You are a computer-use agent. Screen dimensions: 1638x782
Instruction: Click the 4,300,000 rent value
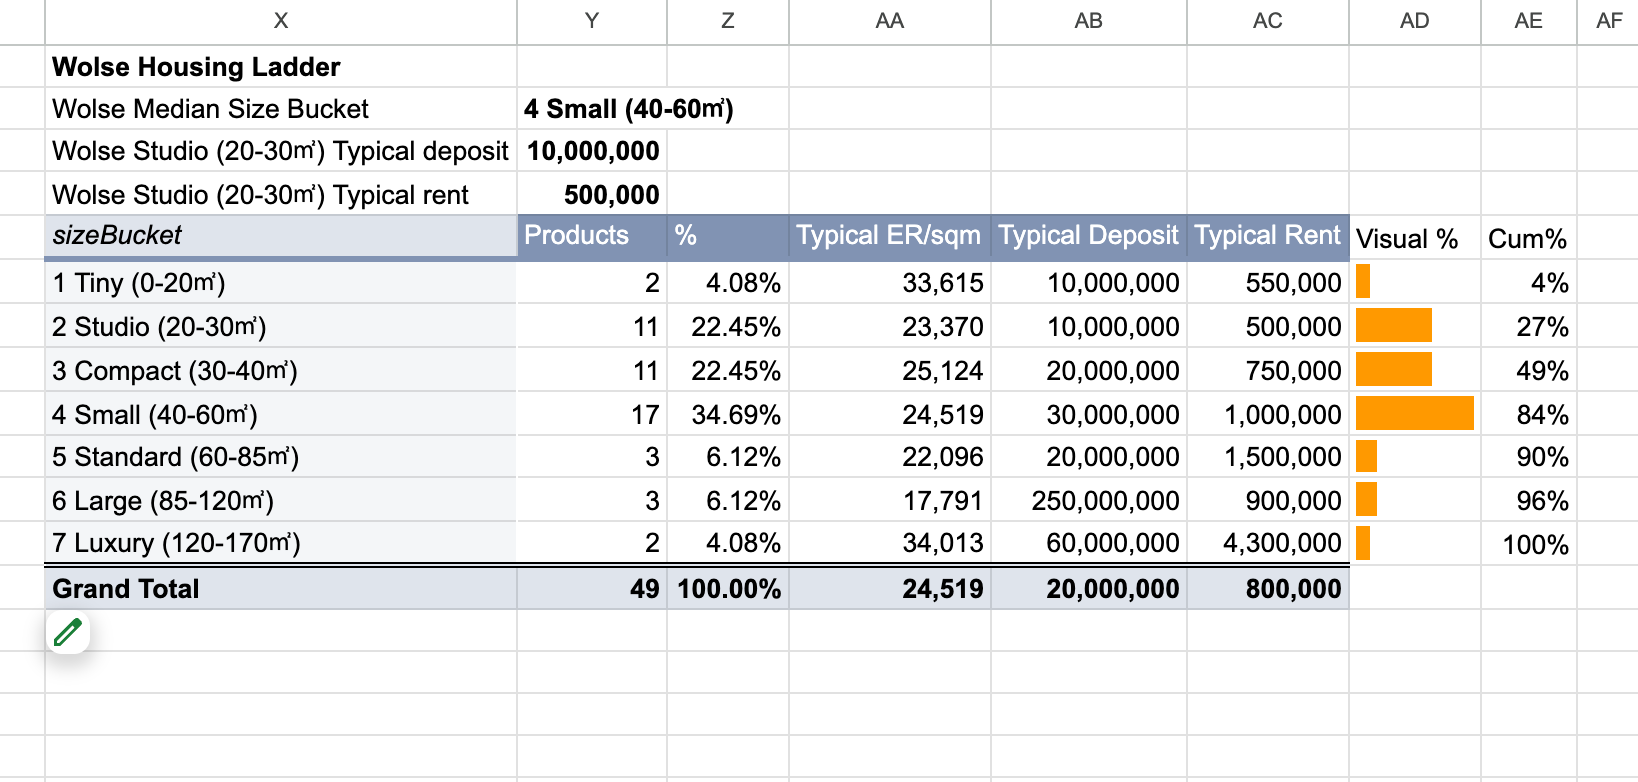point(1268,543)
